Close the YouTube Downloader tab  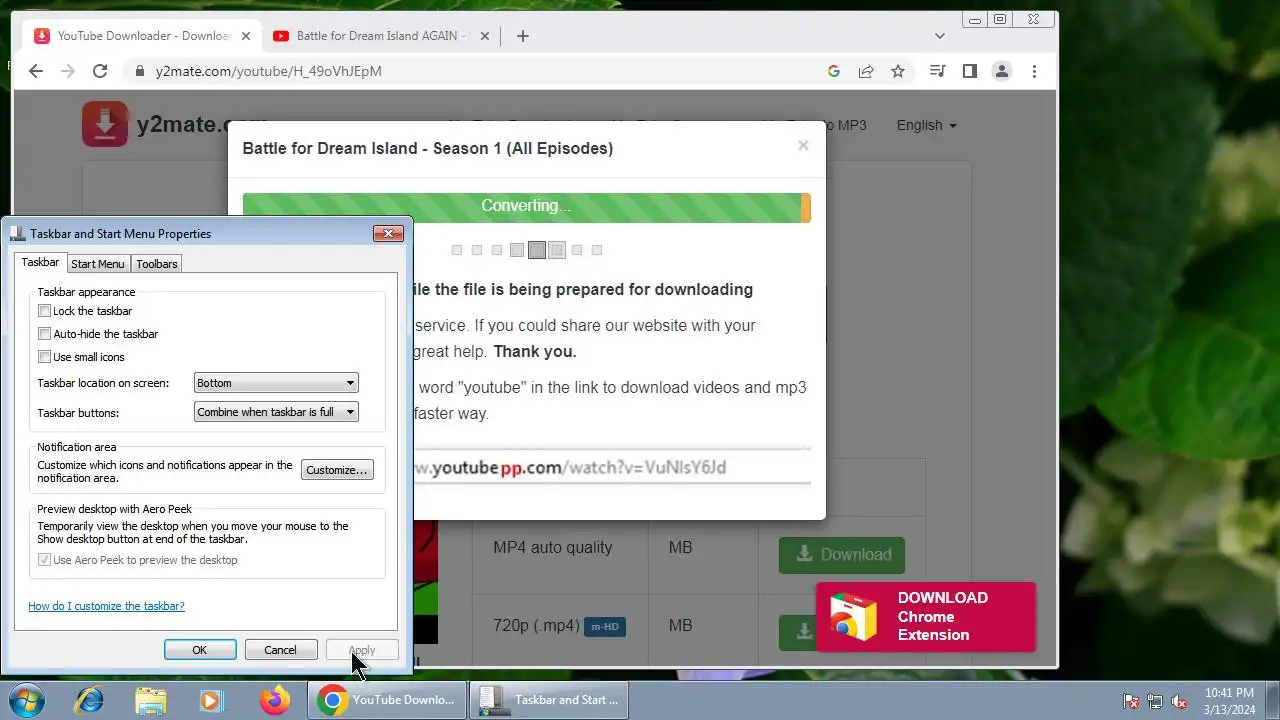[246, 36]
